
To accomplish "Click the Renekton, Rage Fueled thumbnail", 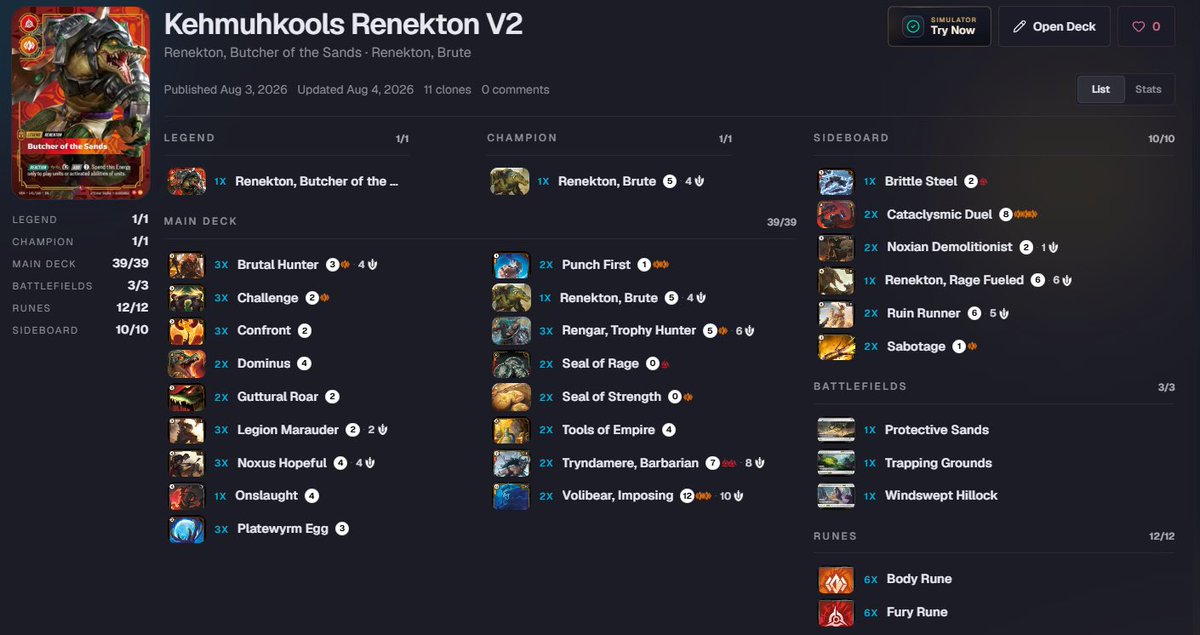I will click(836, 281).
